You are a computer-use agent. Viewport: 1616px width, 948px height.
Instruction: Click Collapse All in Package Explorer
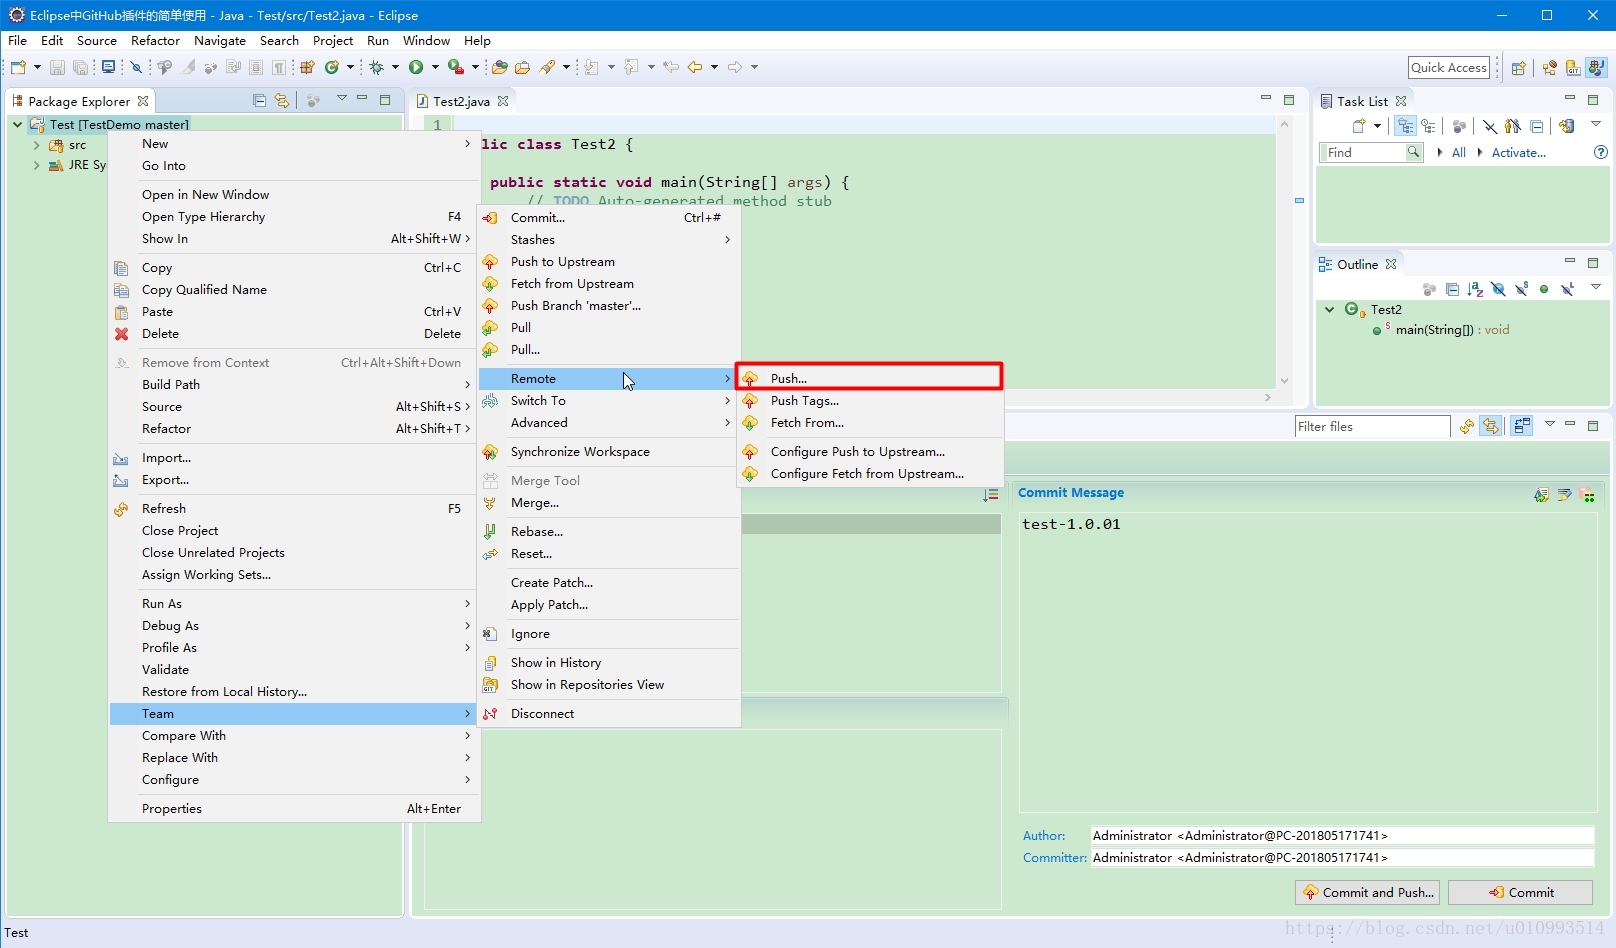pos(259,100)
